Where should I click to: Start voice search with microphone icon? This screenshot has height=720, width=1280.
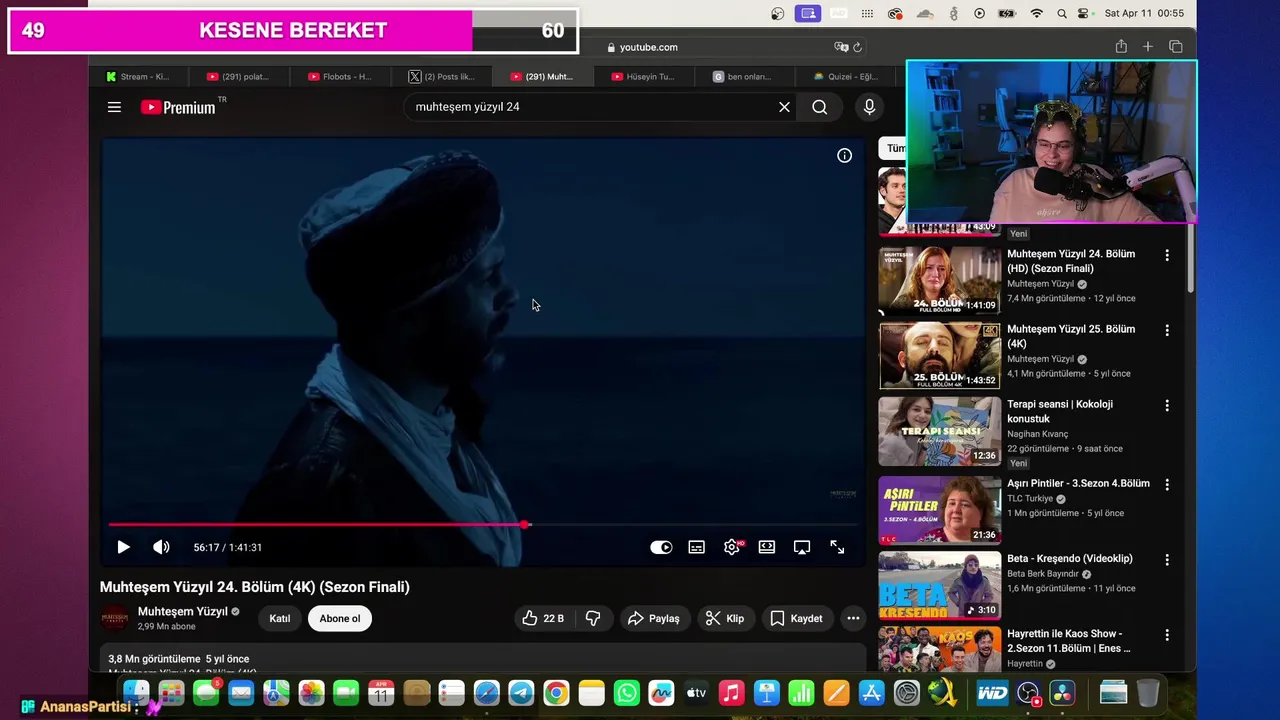point(869,107)
